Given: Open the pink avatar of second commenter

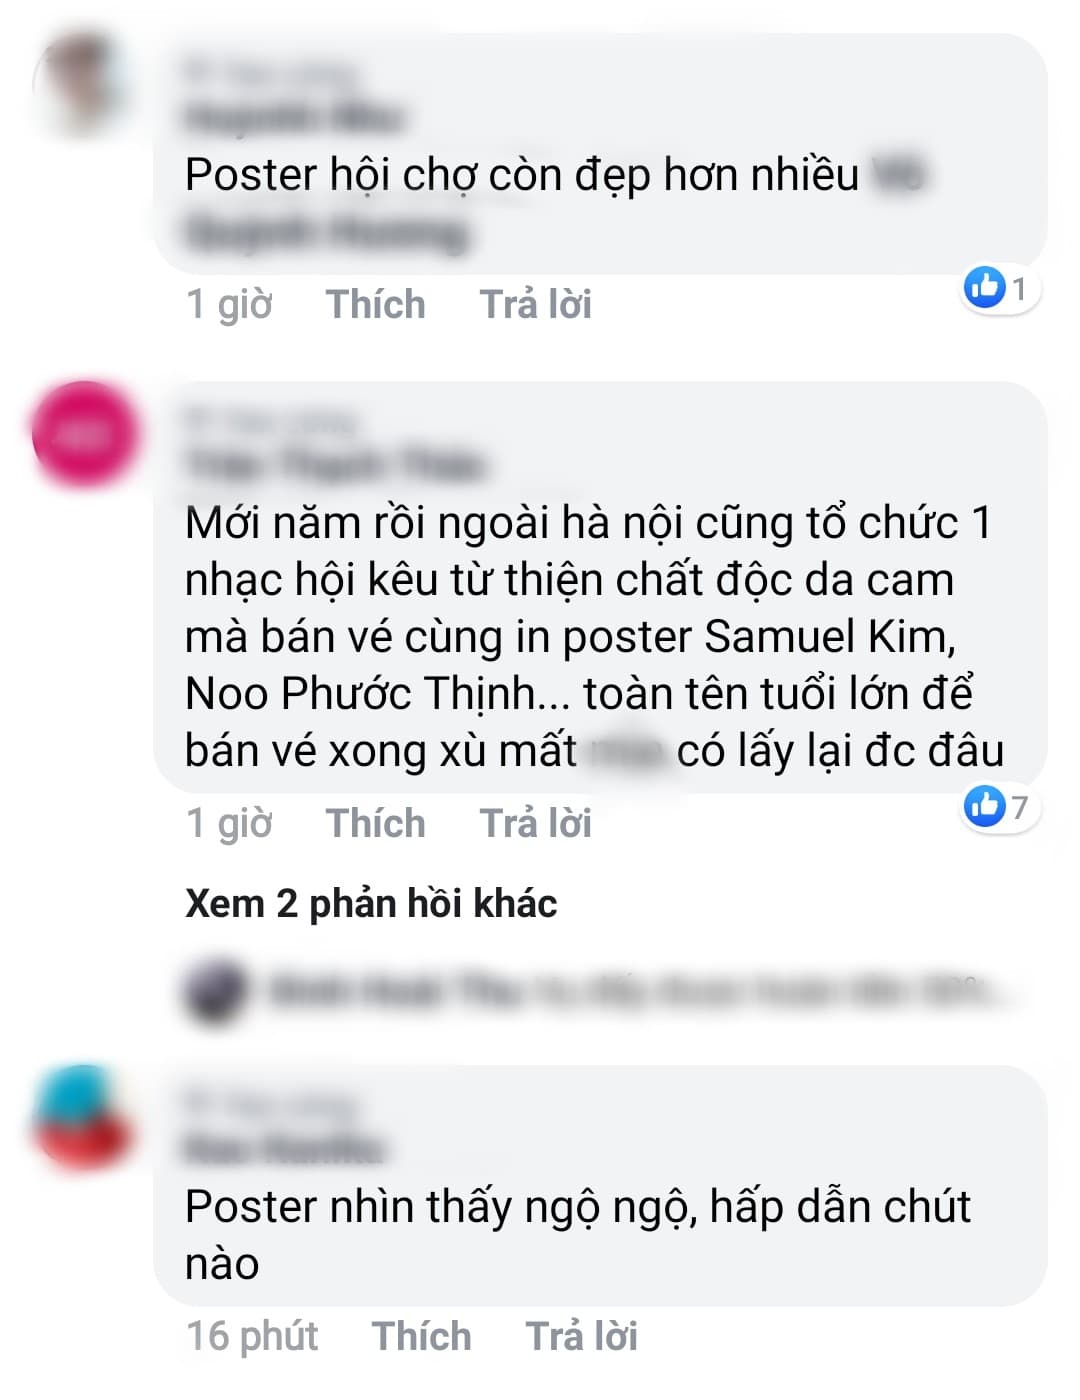Looking at the screenshot, I should pyautogui.click(x=86, y=433).
